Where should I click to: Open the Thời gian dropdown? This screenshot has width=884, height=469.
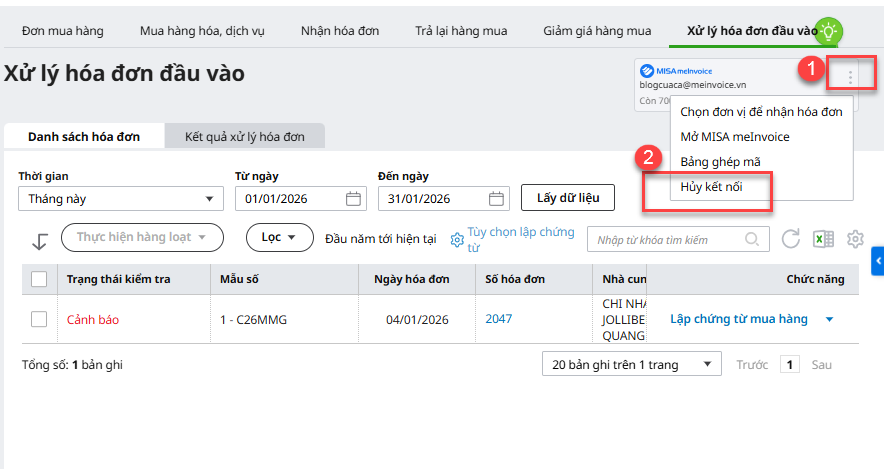tap(120, 198)
